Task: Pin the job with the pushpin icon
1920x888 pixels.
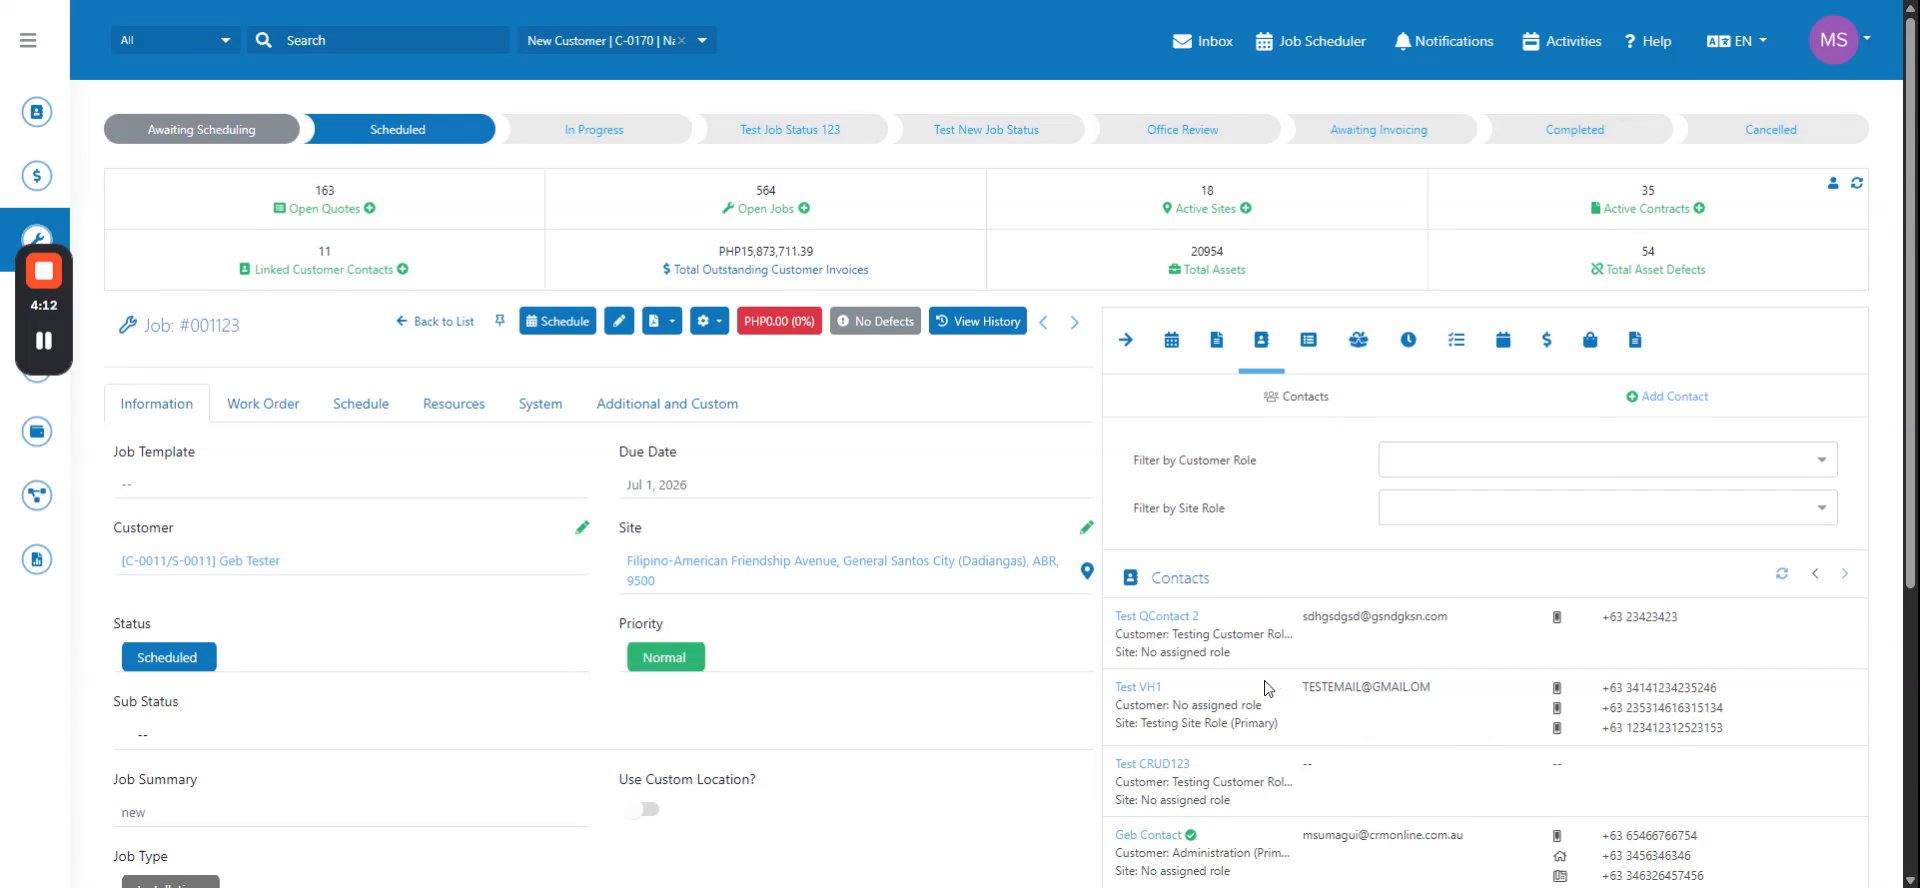Action: coord(500,321)
